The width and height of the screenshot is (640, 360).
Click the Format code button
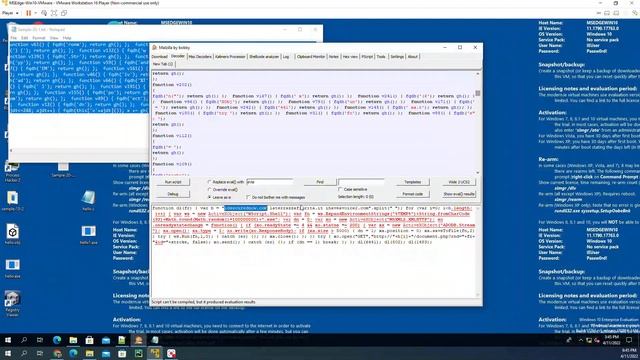pyautogui.click(x=413, y=194)
